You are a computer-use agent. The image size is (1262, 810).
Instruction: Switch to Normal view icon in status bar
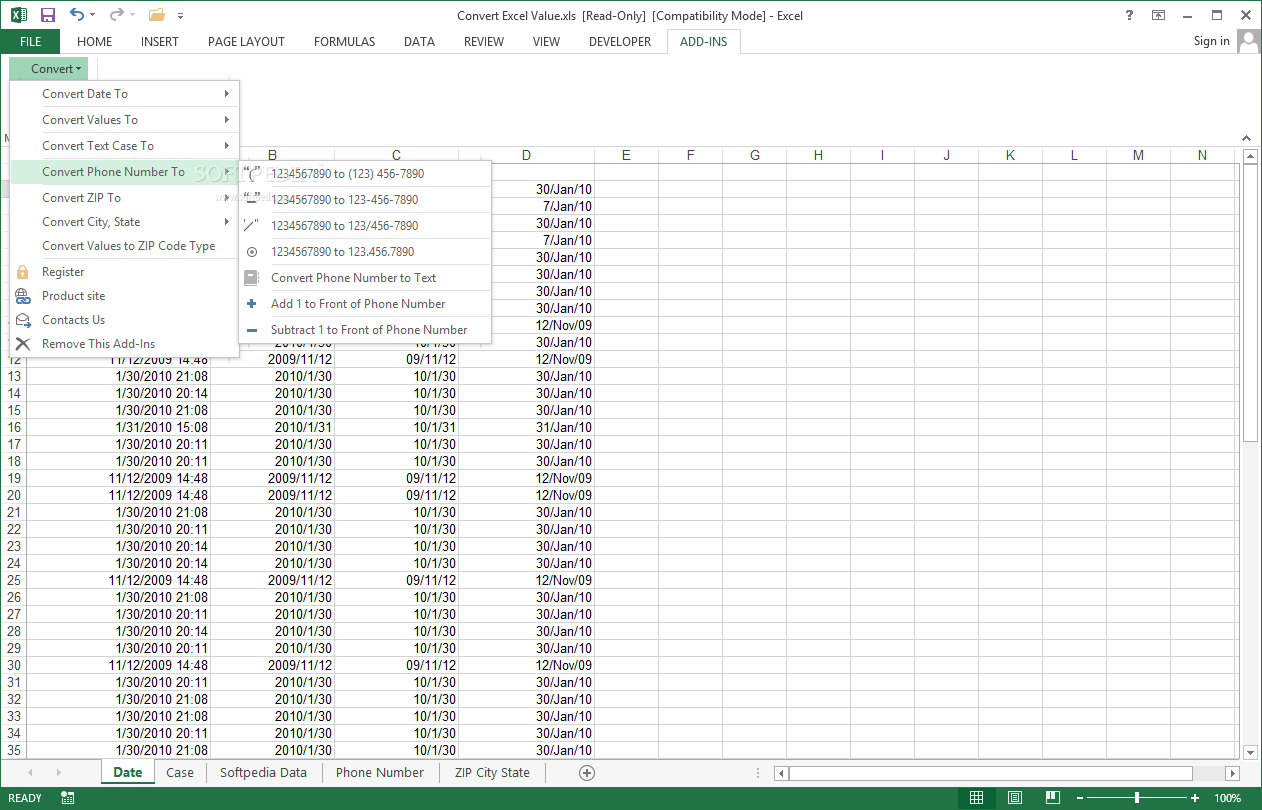(x=976, y=798)
